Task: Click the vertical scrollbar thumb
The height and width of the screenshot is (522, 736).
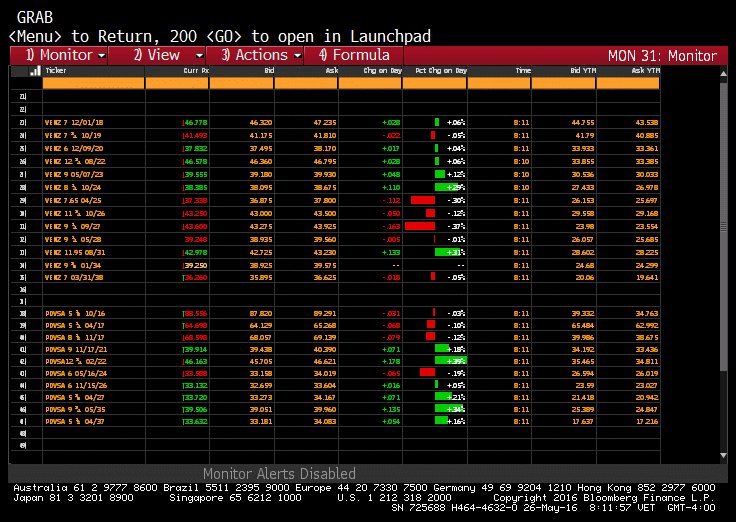Action: (723, 225)
